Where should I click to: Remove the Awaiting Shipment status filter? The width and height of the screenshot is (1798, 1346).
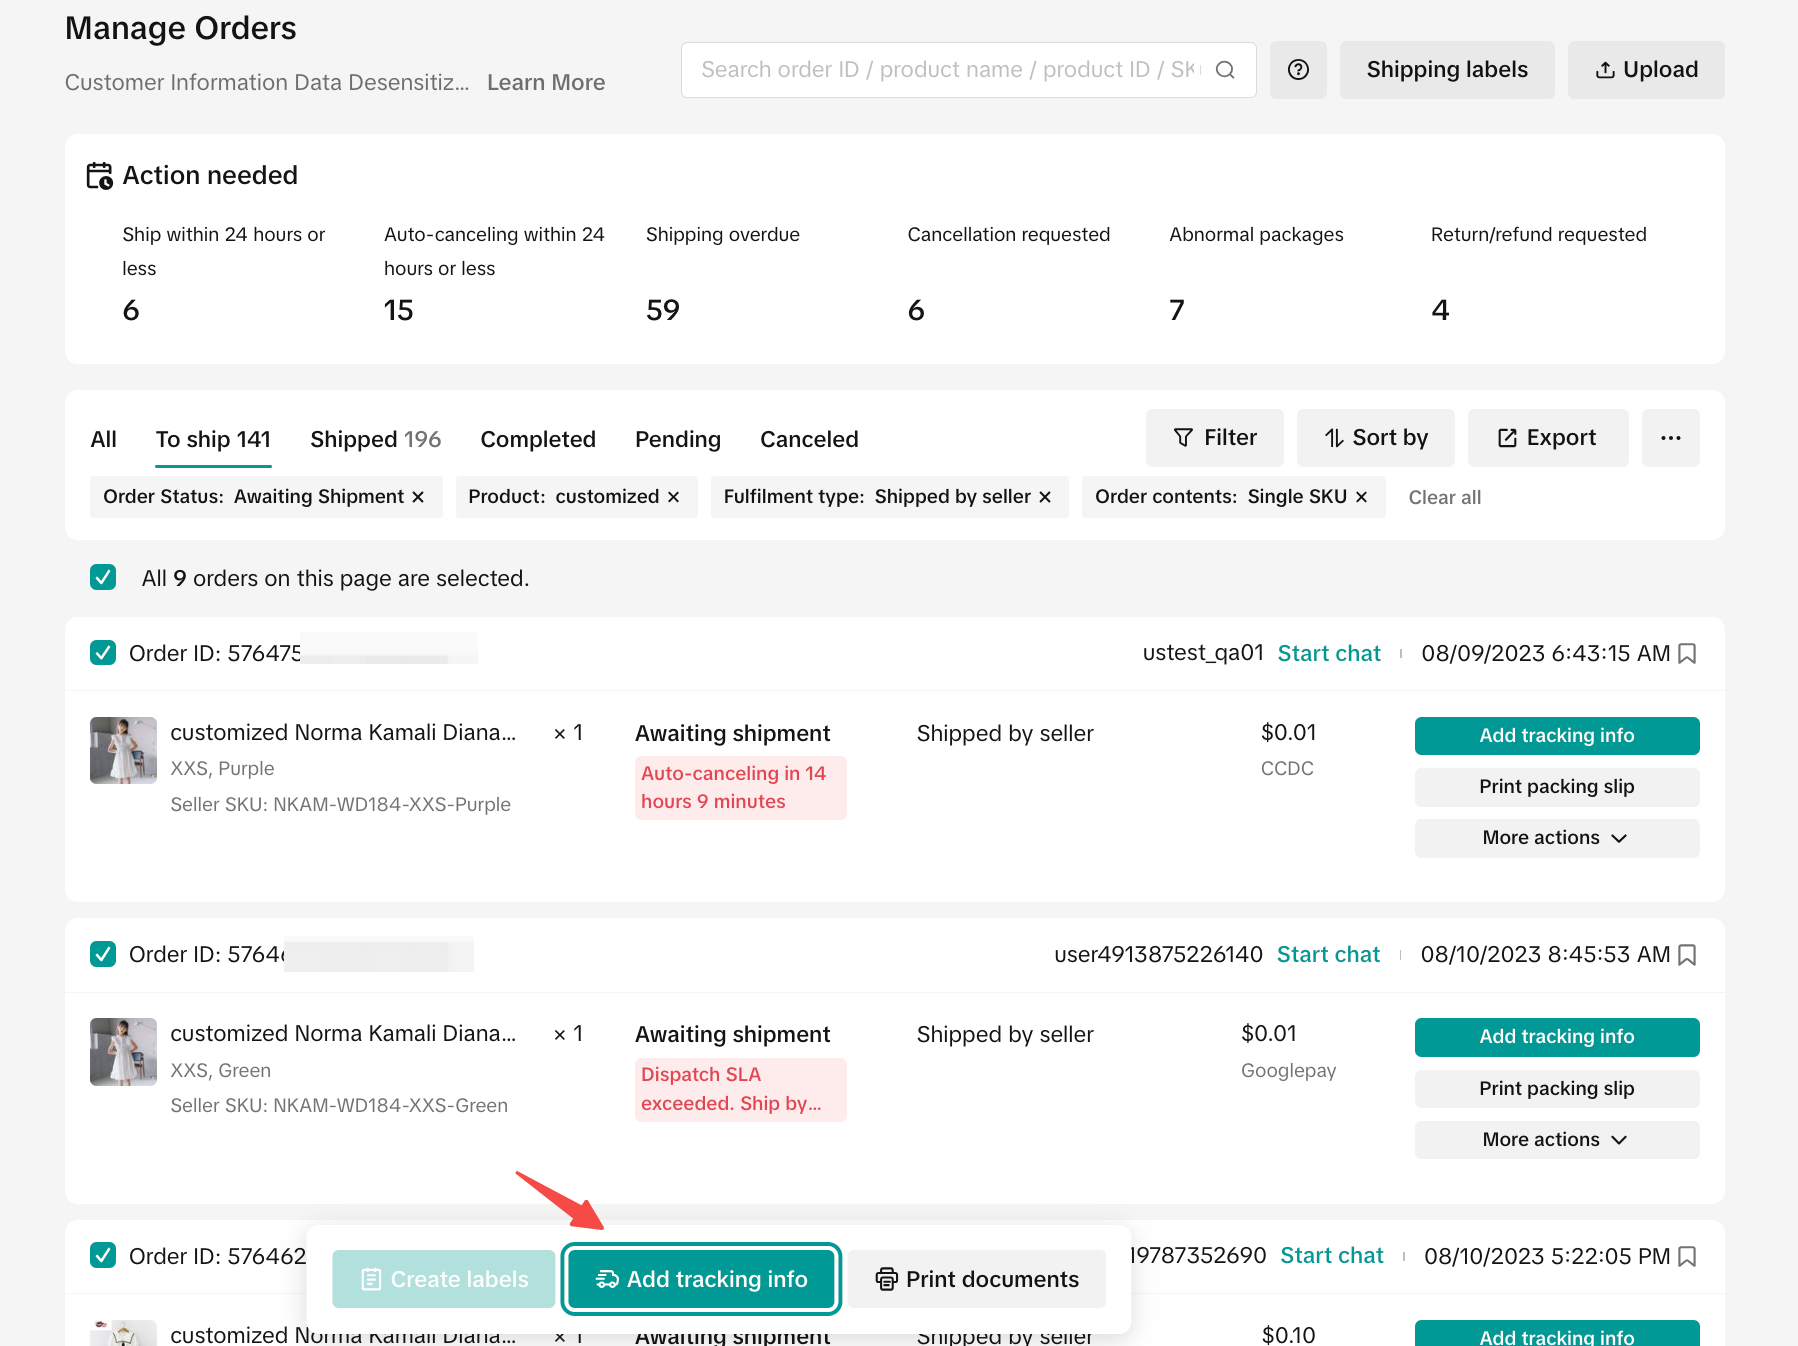[419, 497]
